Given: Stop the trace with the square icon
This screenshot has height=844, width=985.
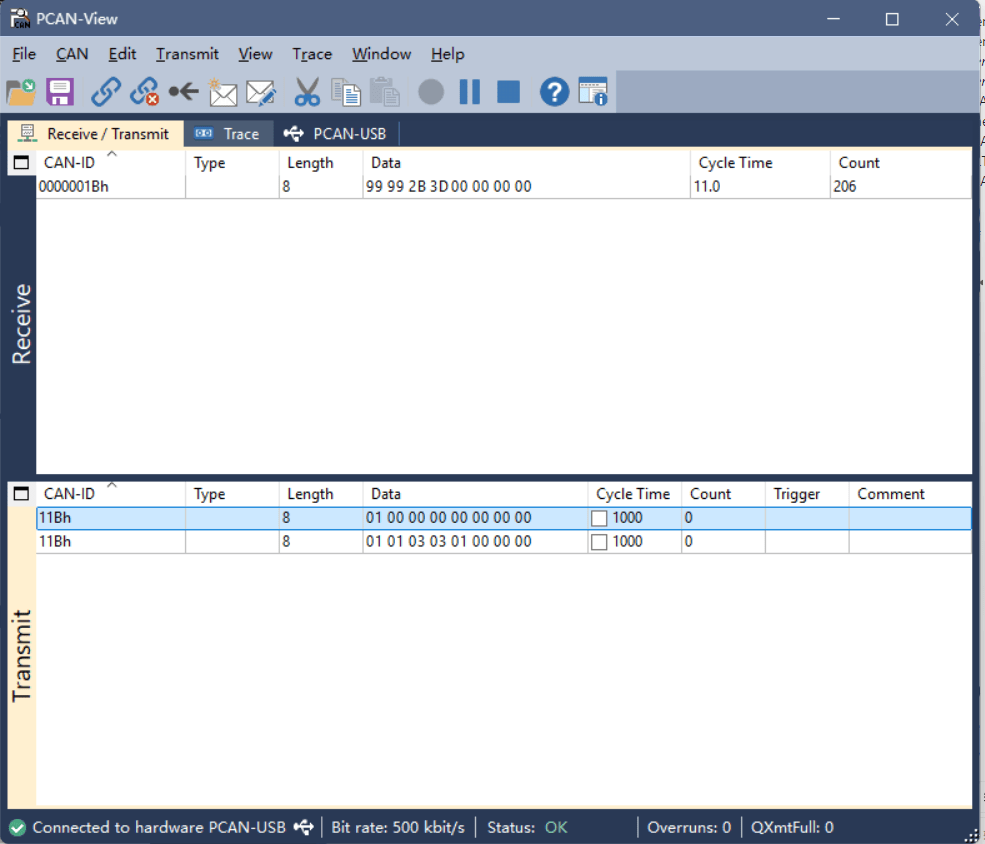Looking at the screenshot, I should pos(509,93).
